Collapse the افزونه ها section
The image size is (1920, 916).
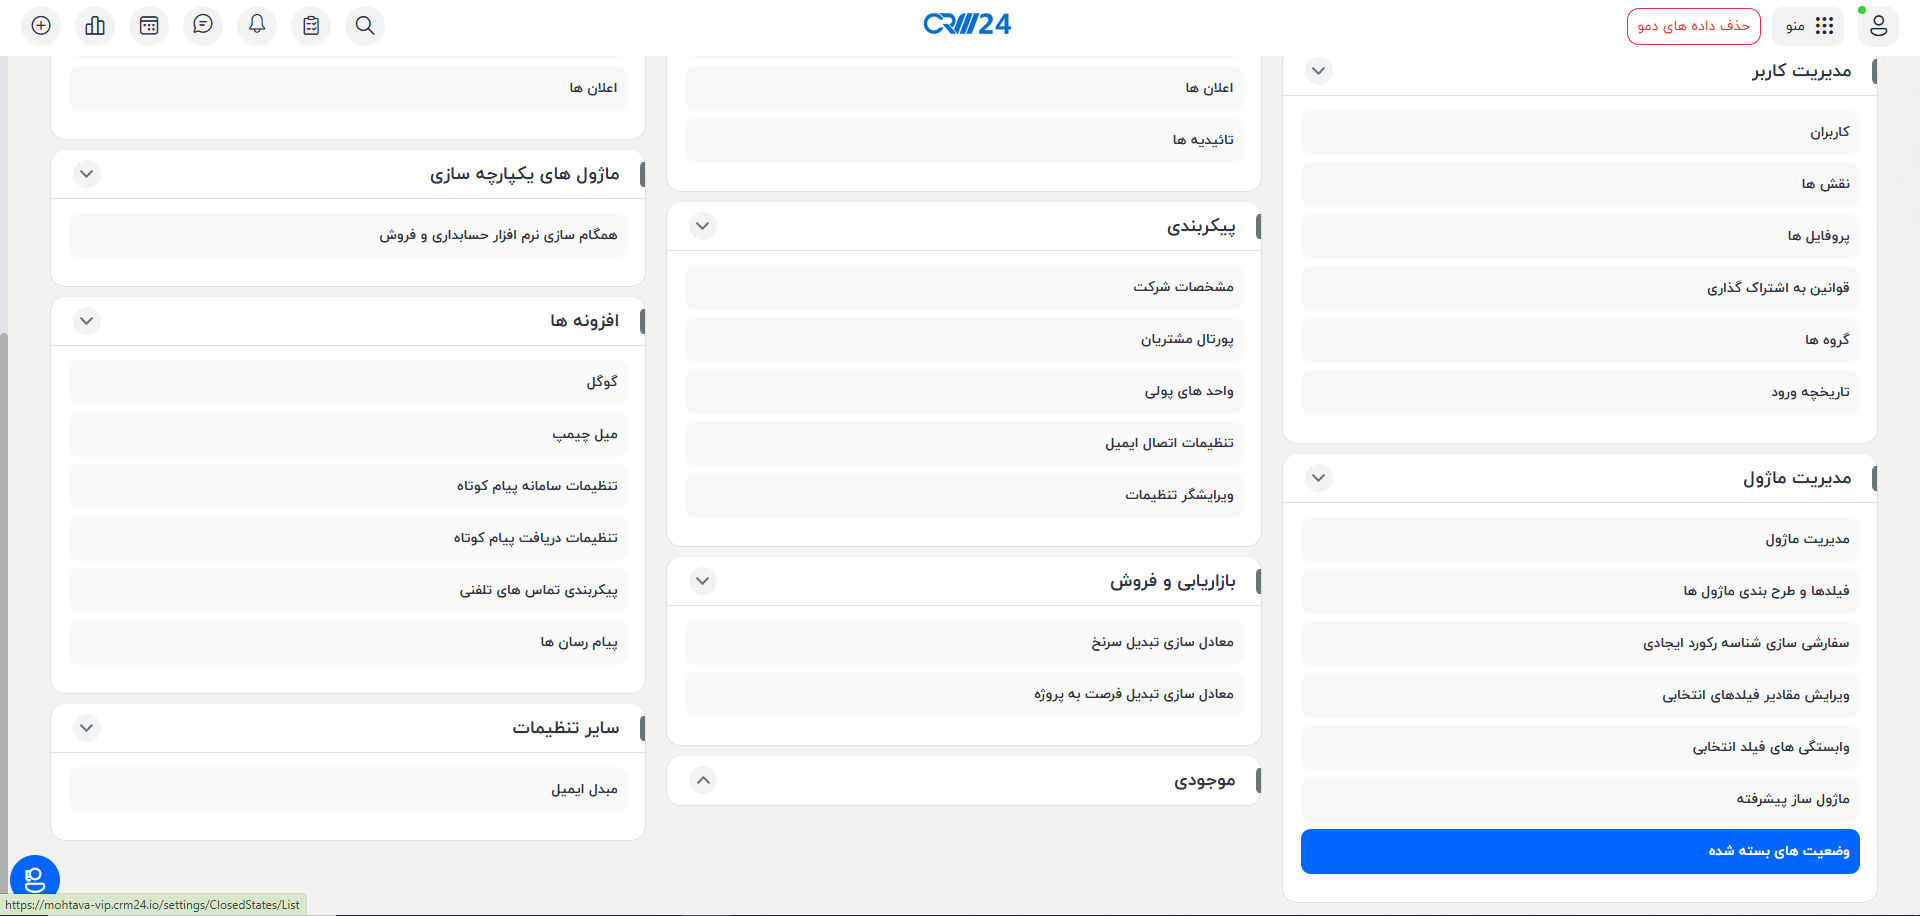click(87, 321)
